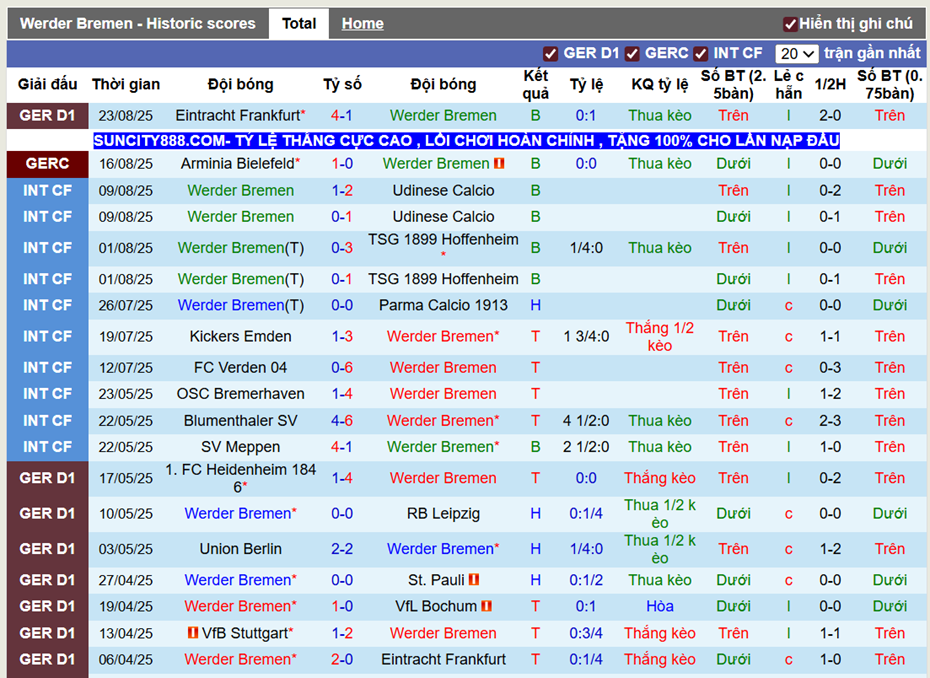Viewport: 930px width, 678px height.
Task: Click the KQ tỷ lệ column header
Action: coord(660,84)
